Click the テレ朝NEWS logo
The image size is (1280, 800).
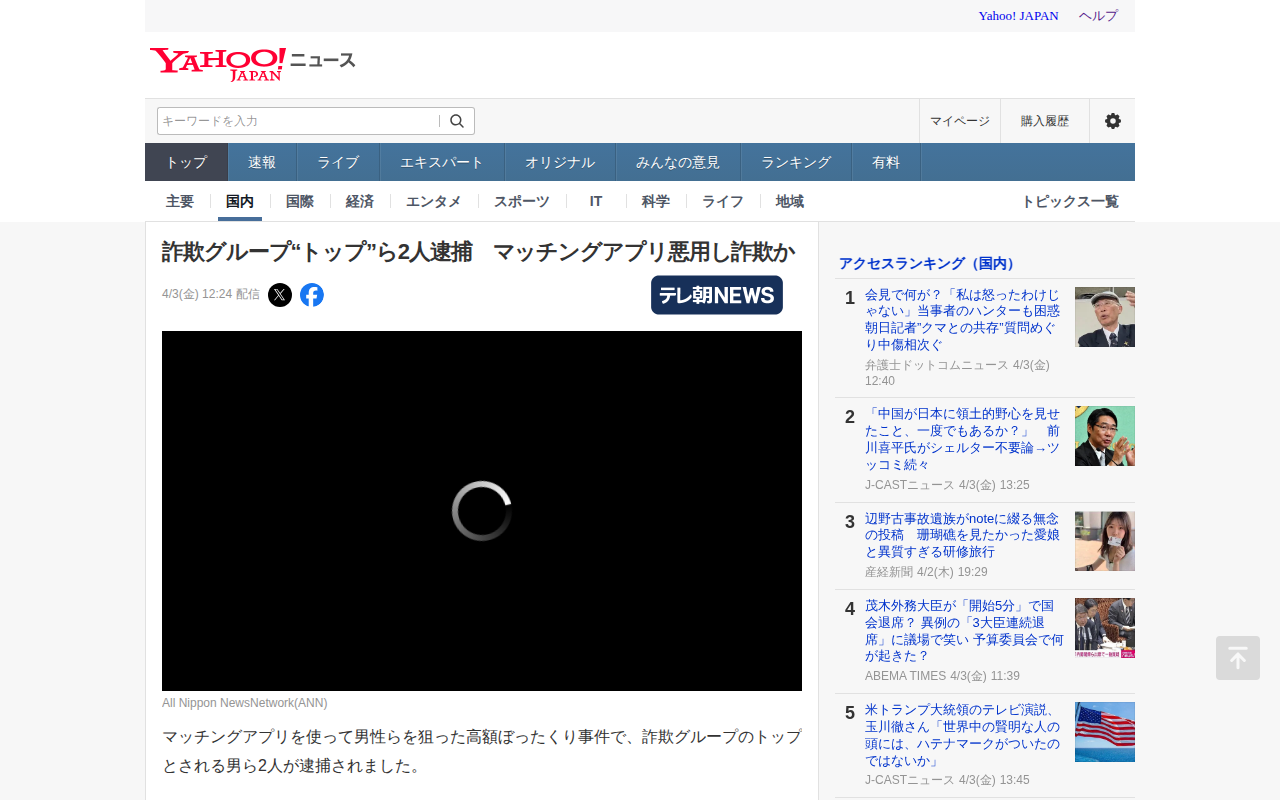point(716,295)
